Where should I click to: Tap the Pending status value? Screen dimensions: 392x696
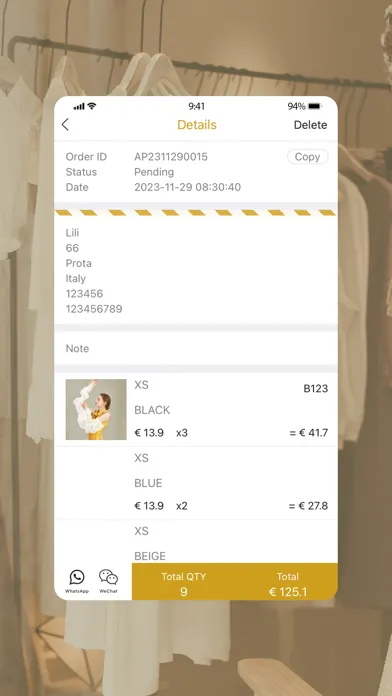click(x=154, y=172)
